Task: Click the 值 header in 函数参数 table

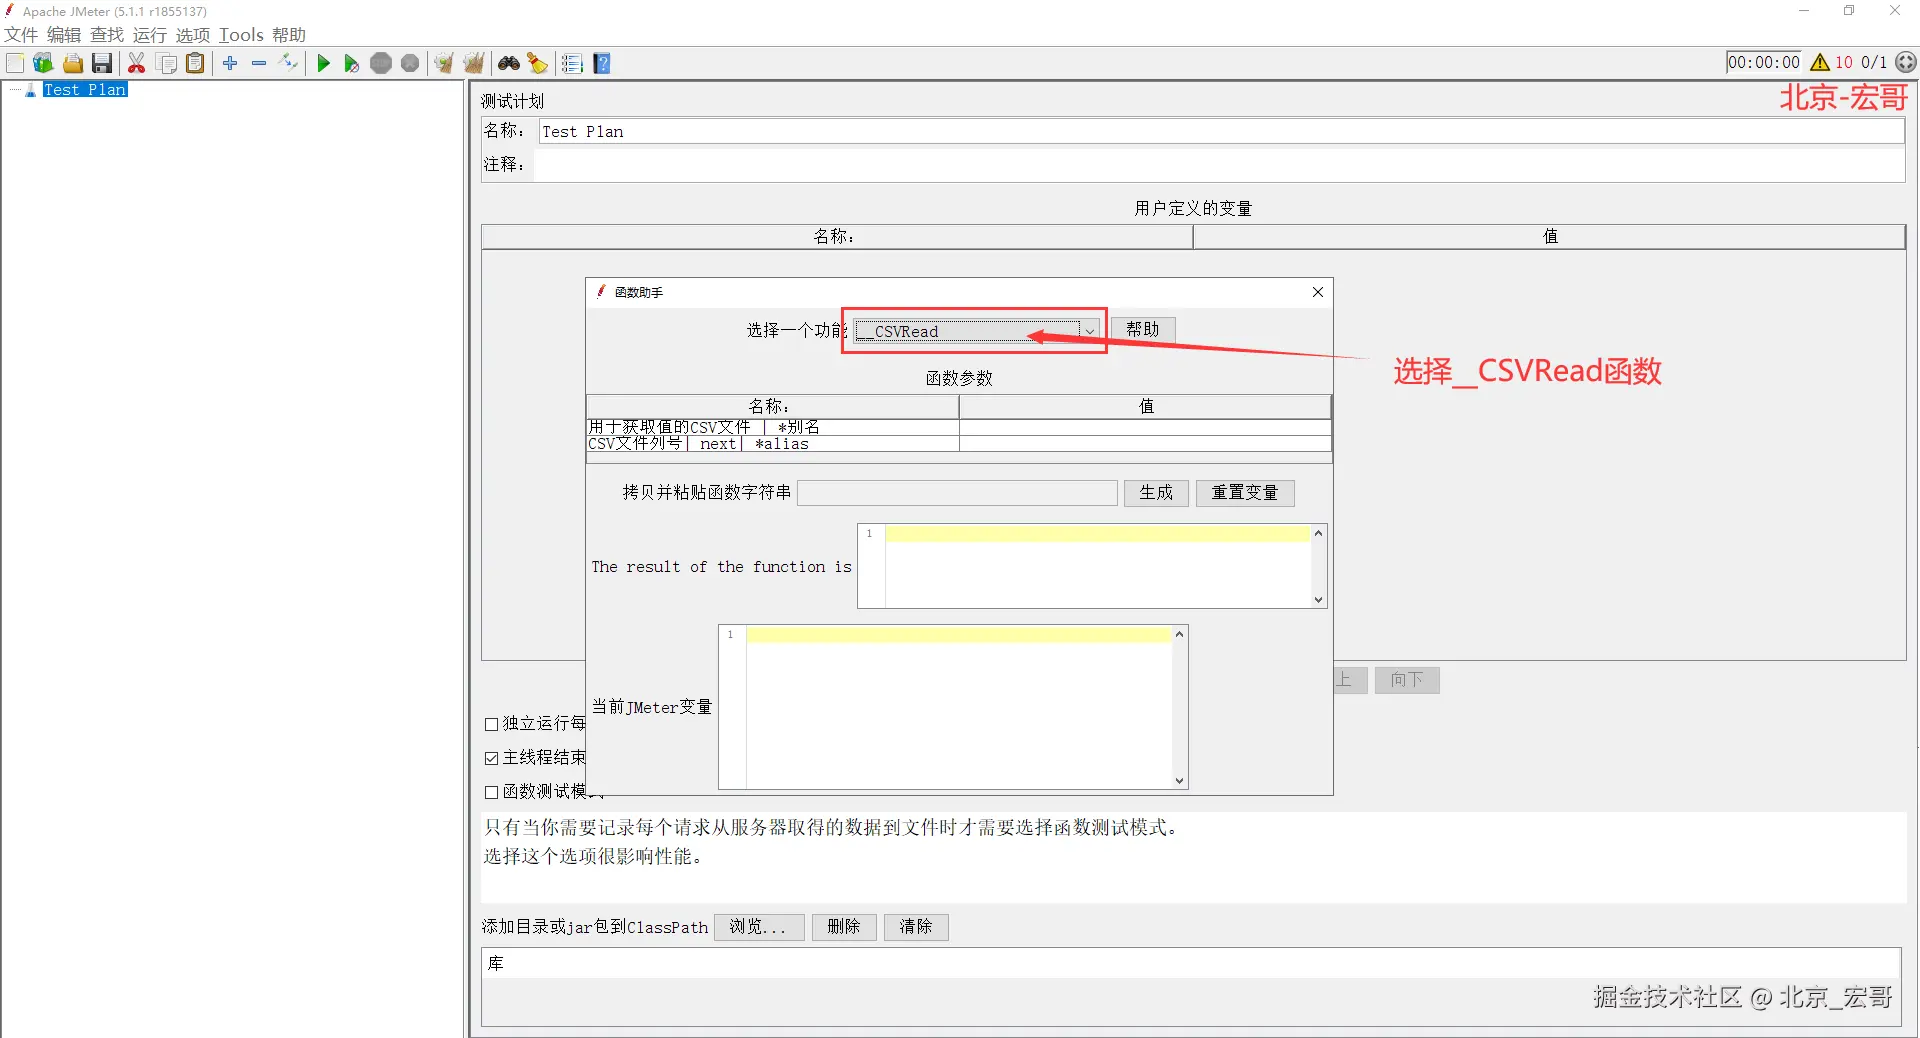Action: (x=1145, y=407)
